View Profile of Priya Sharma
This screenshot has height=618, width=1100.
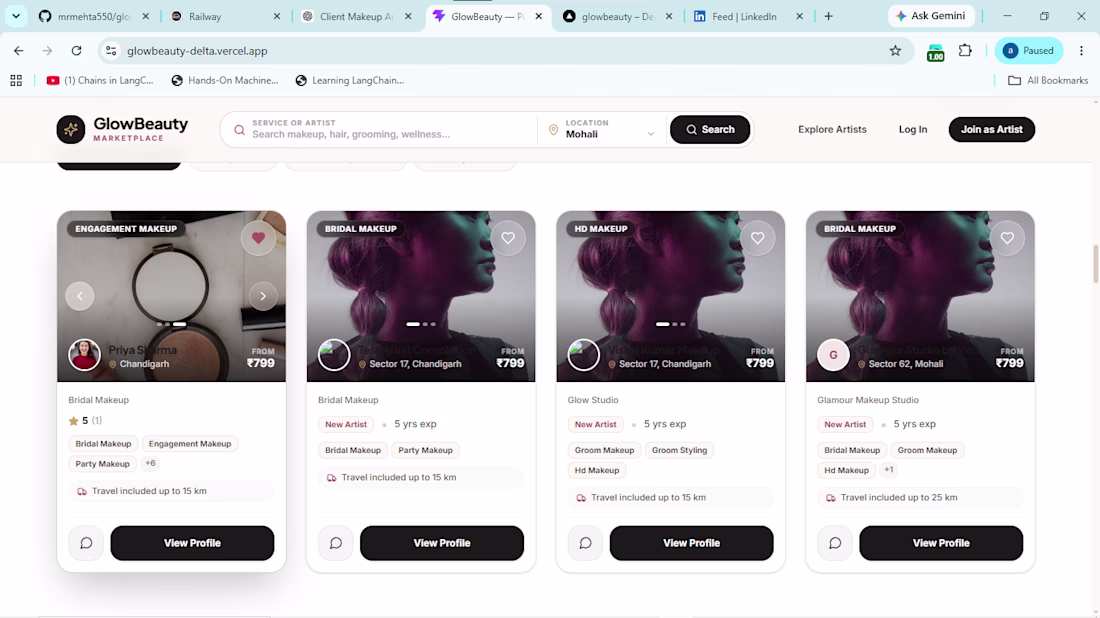[192, 543]
